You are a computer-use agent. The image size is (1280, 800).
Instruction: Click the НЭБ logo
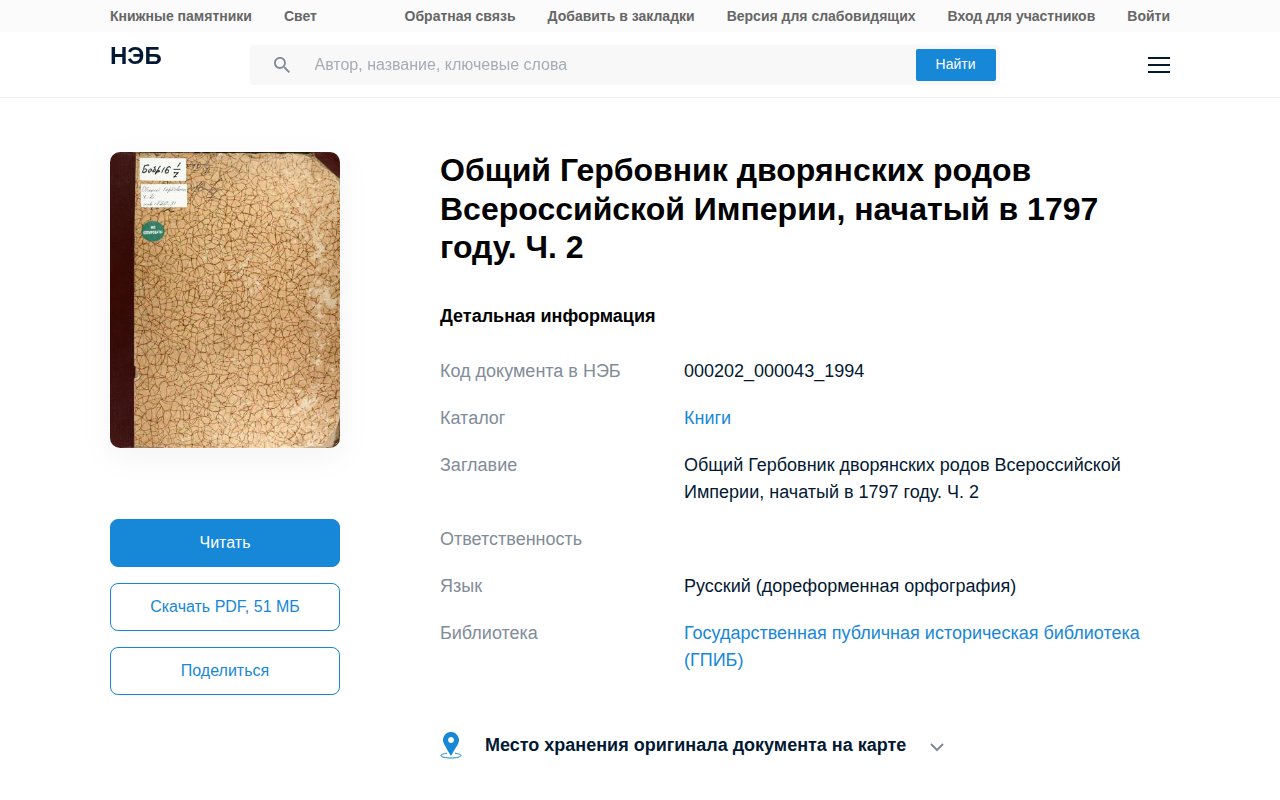136,57
